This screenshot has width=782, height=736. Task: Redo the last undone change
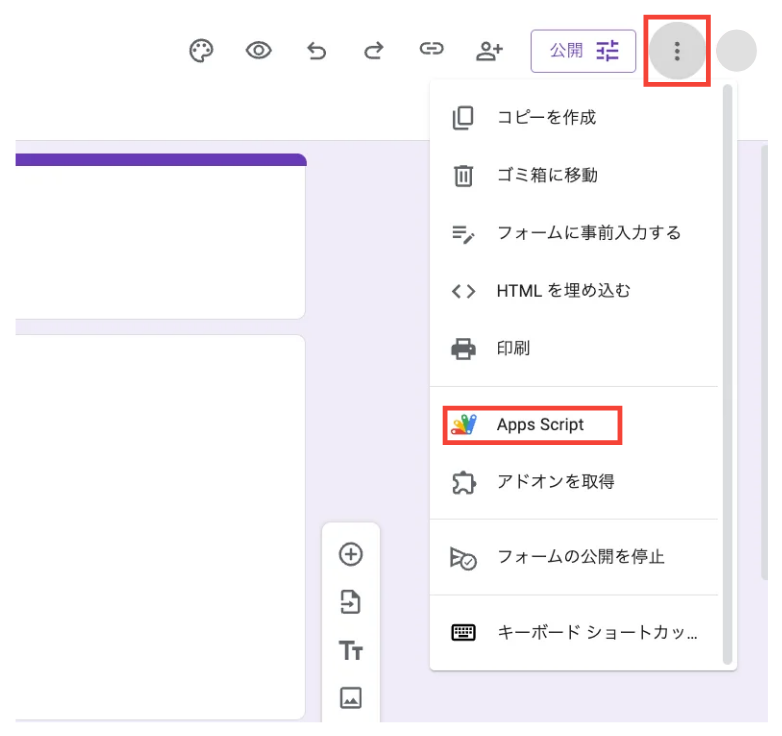[374, 51]
